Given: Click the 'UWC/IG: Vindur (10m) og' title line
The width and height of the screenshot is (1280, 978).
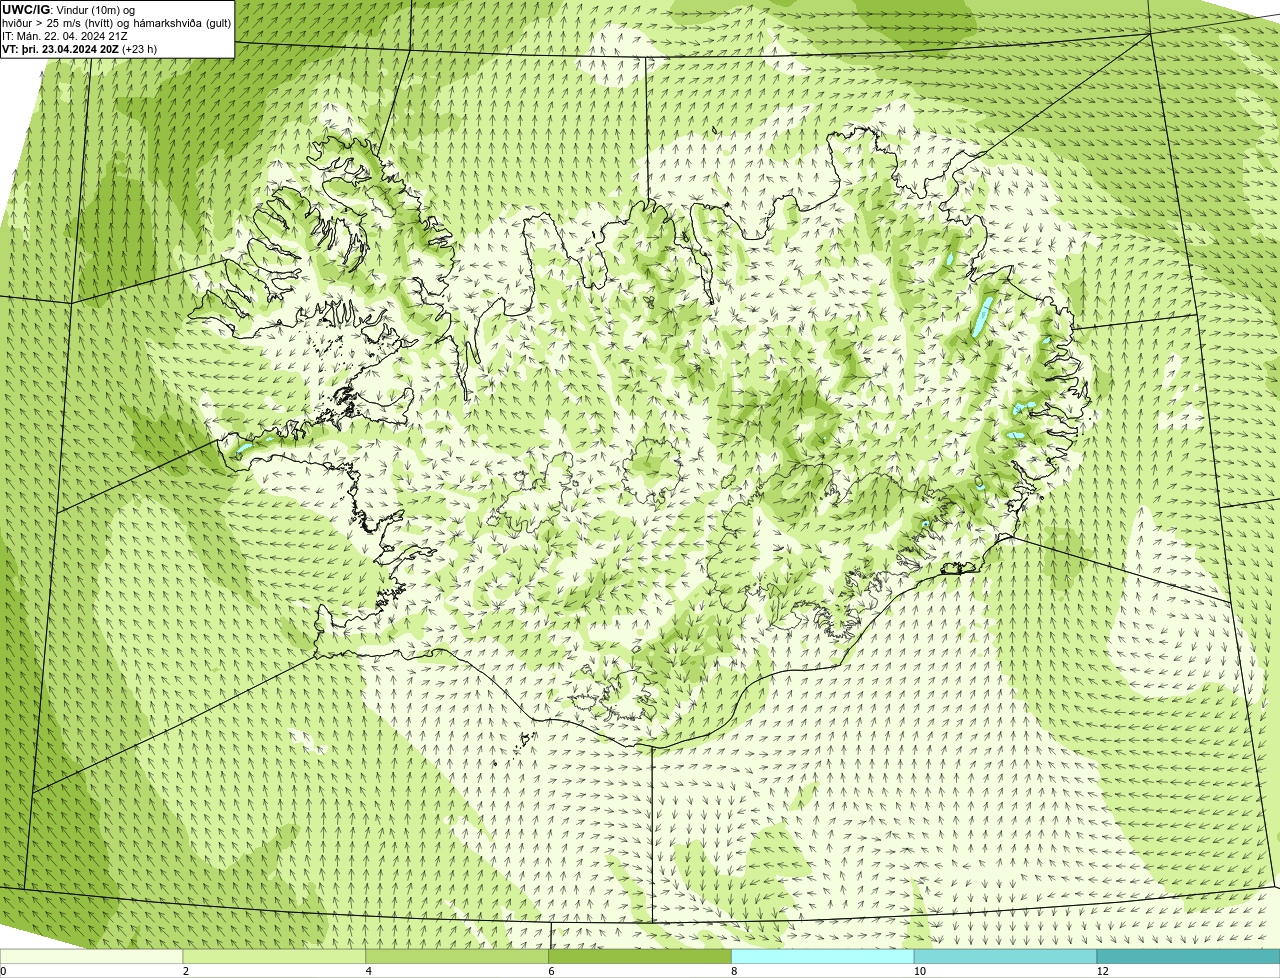Looking at the screenshot, I should 69,9.
